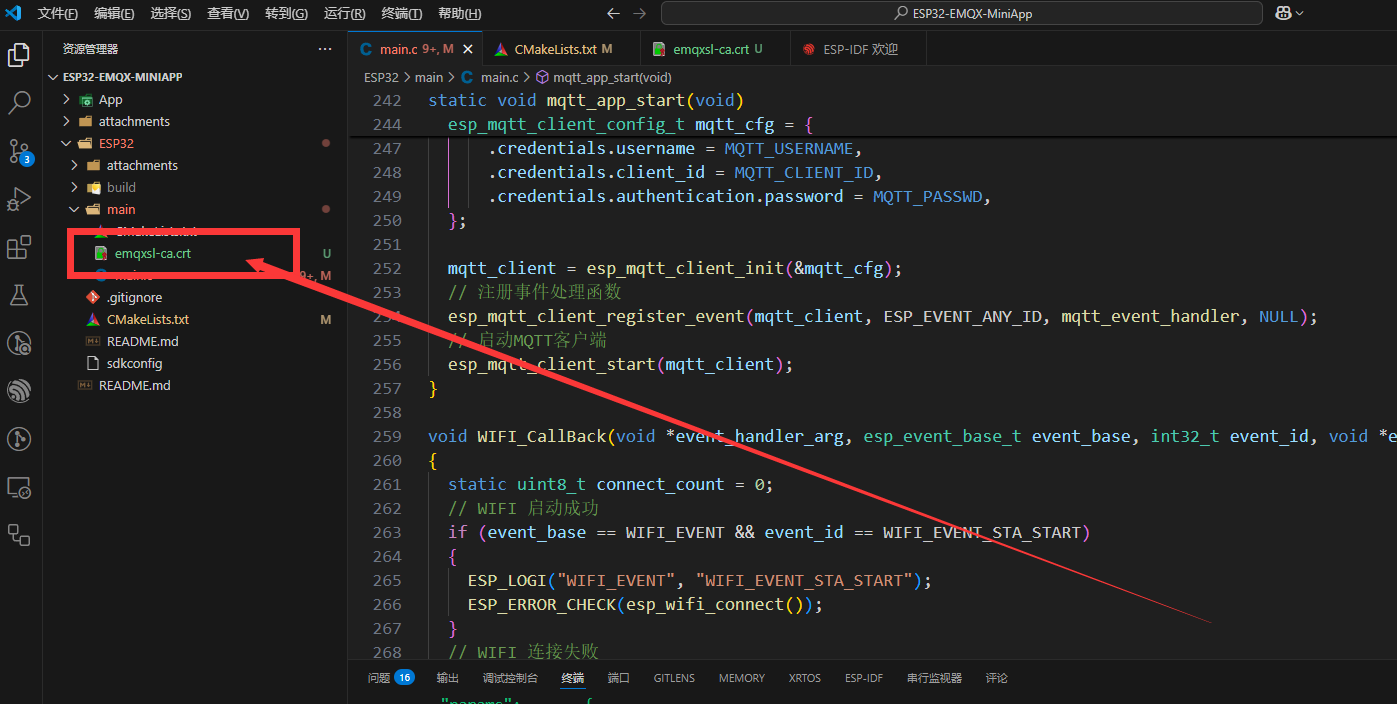
Task: Open explorer panel more actions (…) menu
Action: pos(325,49)
